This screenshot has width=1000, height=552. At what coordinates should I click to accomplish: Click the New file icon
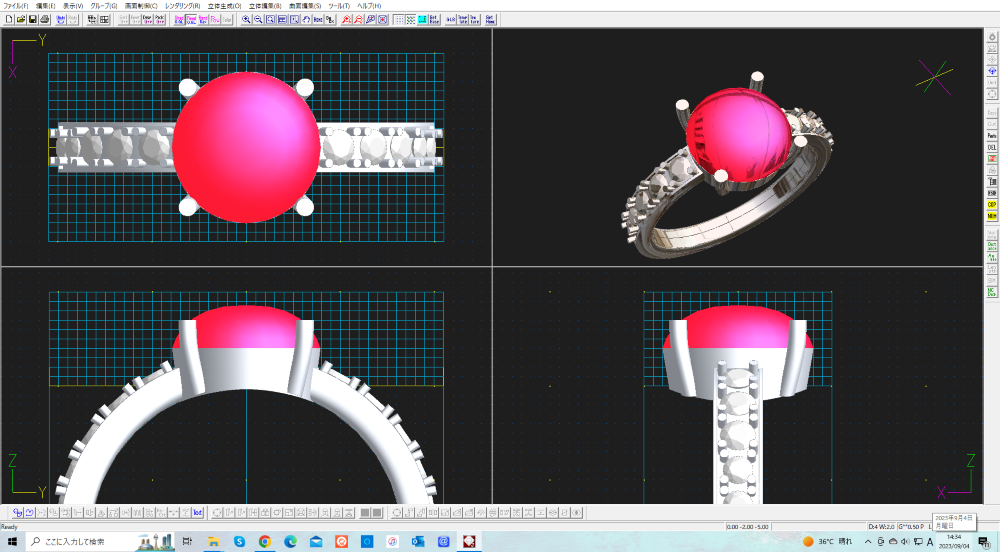(8, 19)
